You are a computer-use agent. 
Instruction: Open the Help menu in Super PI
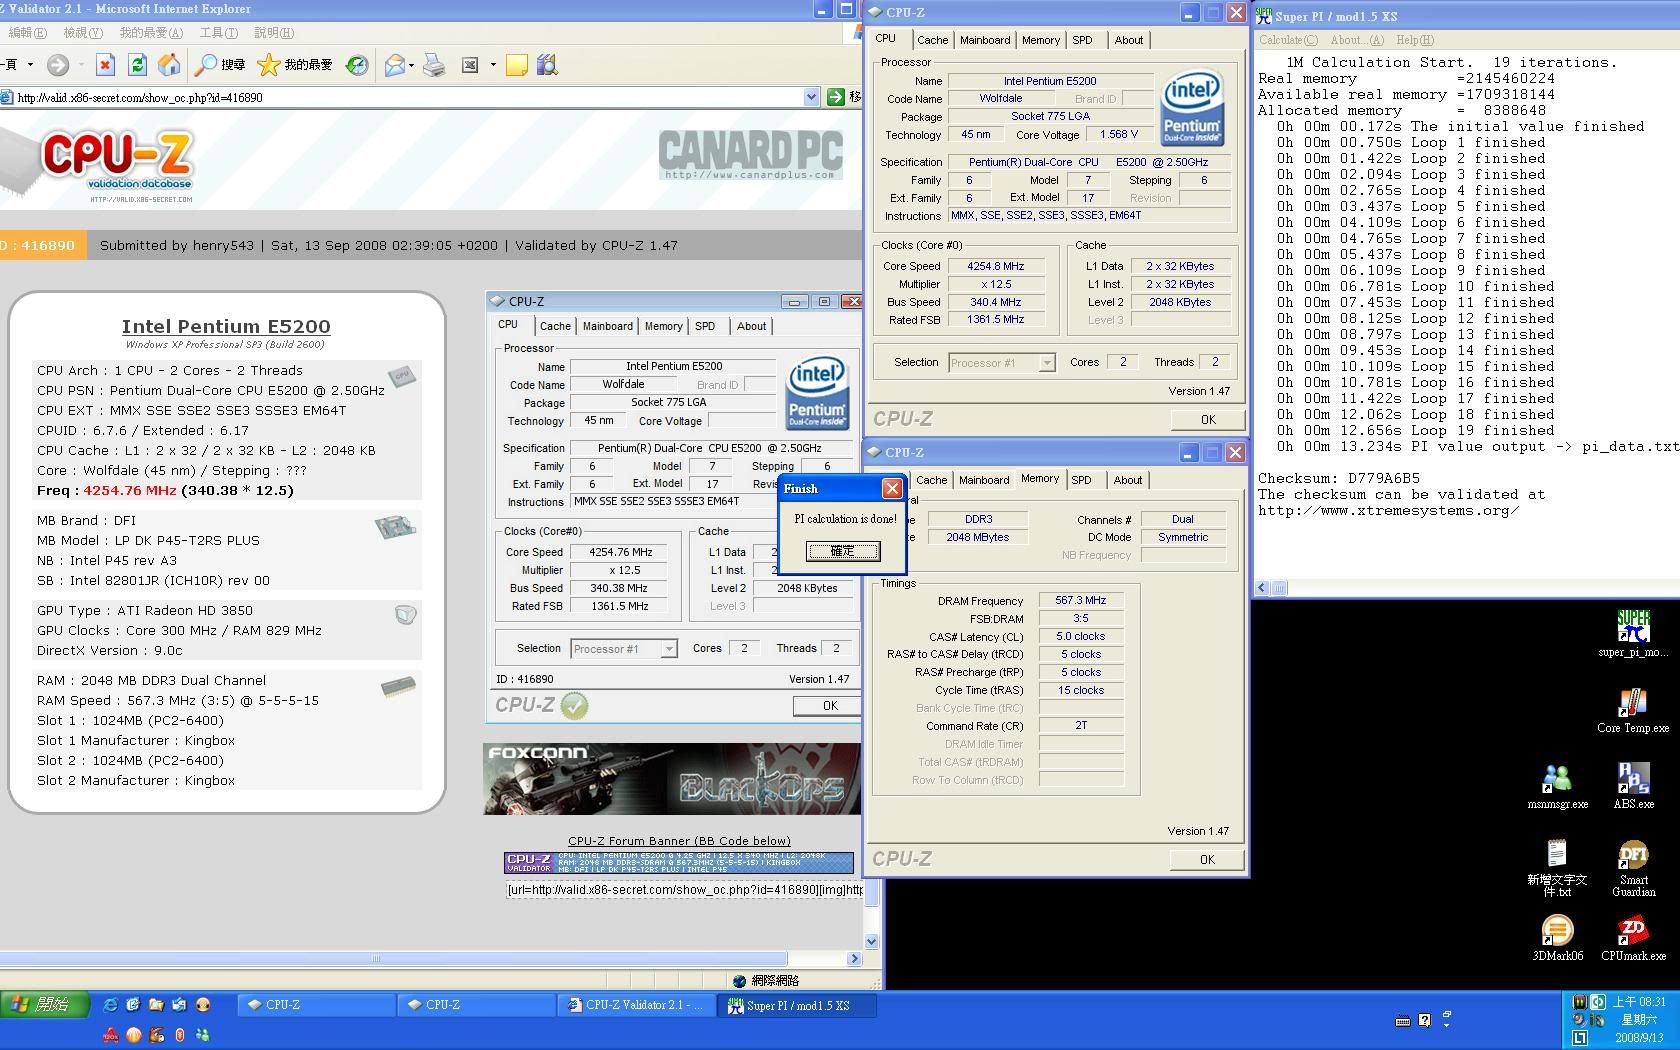(x=1414, y=40)
